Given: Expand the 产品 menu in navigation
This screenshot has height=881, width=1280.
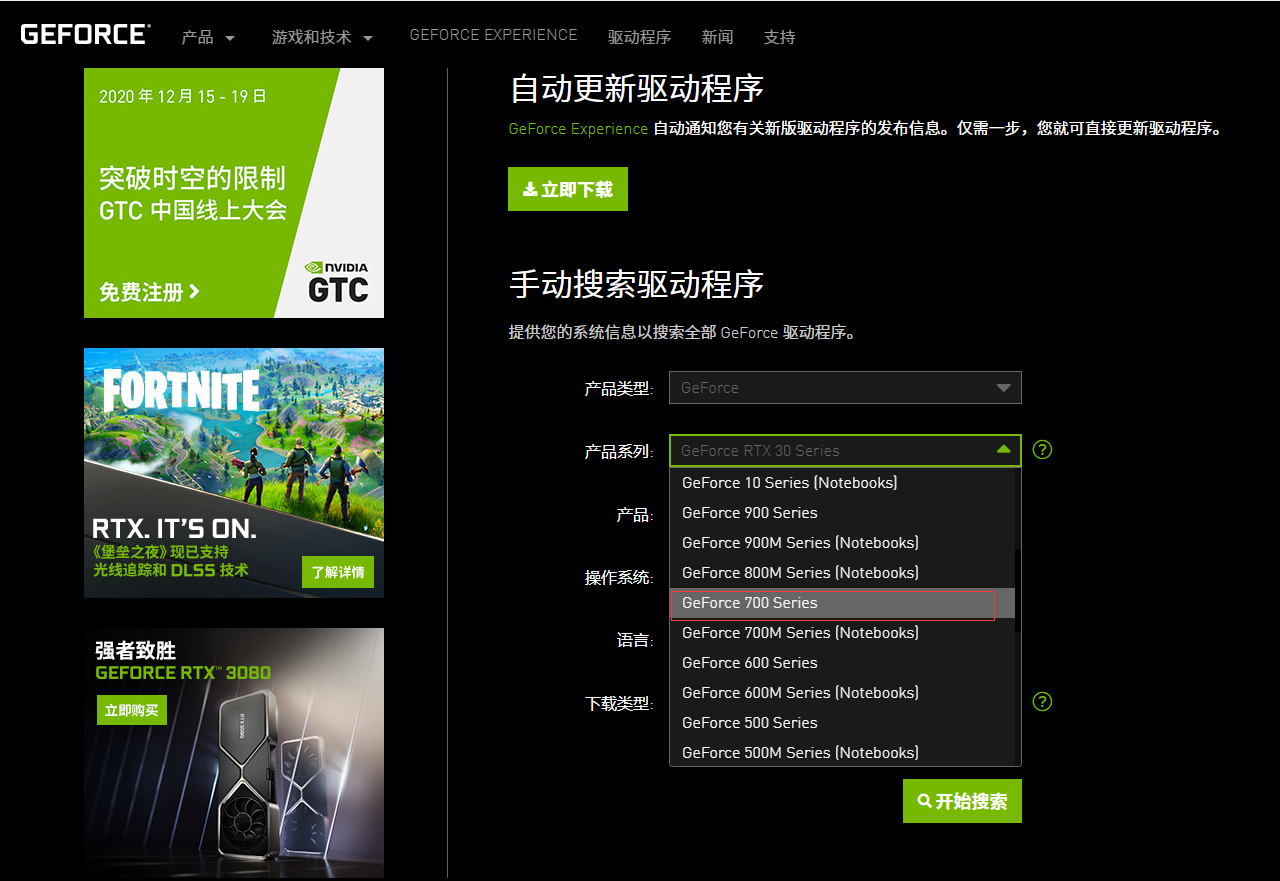Looking at the screenshot, I should tap(208, 38).
